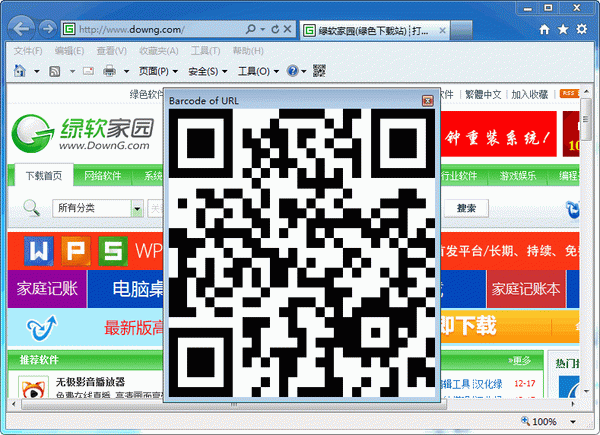The width and height of the screenshot is (600, 435).
Task: Switch to the 行业软件 site tab
Action: coord(458,176)
